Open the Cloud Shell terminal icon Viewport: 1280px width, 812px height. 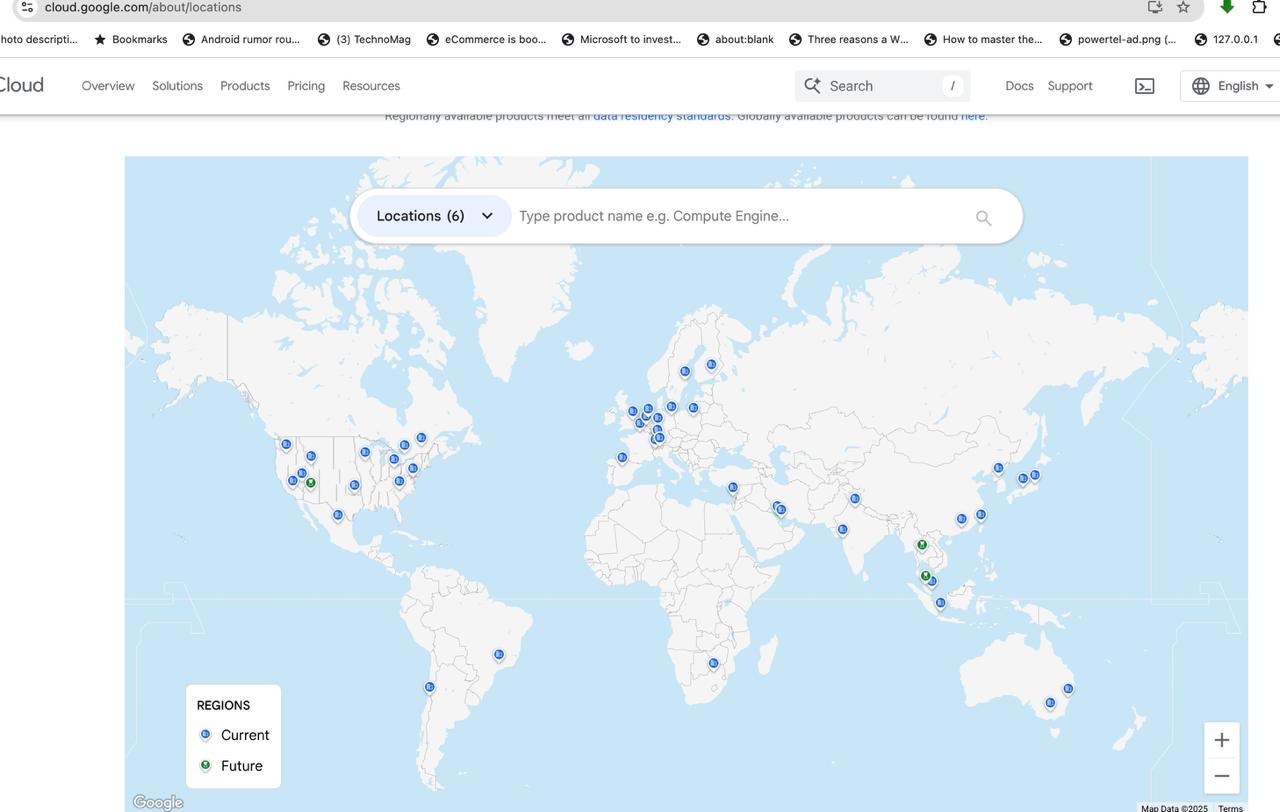[x=1144, y=86]
